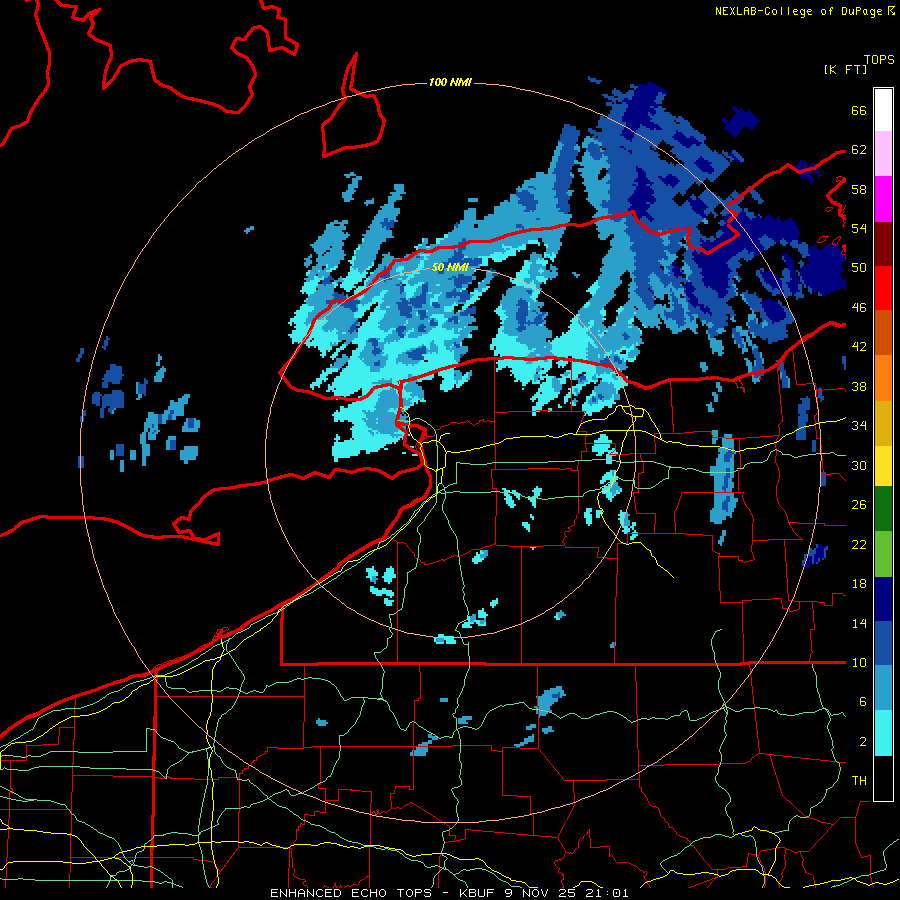Click the bright yellow legend swatch
Viewport: 900px width, 900px height.
pos(883,466)
